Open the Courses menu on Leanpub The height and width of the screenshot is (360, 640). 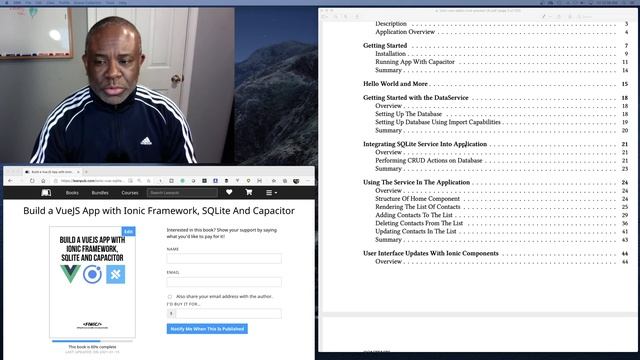(130, 193)
